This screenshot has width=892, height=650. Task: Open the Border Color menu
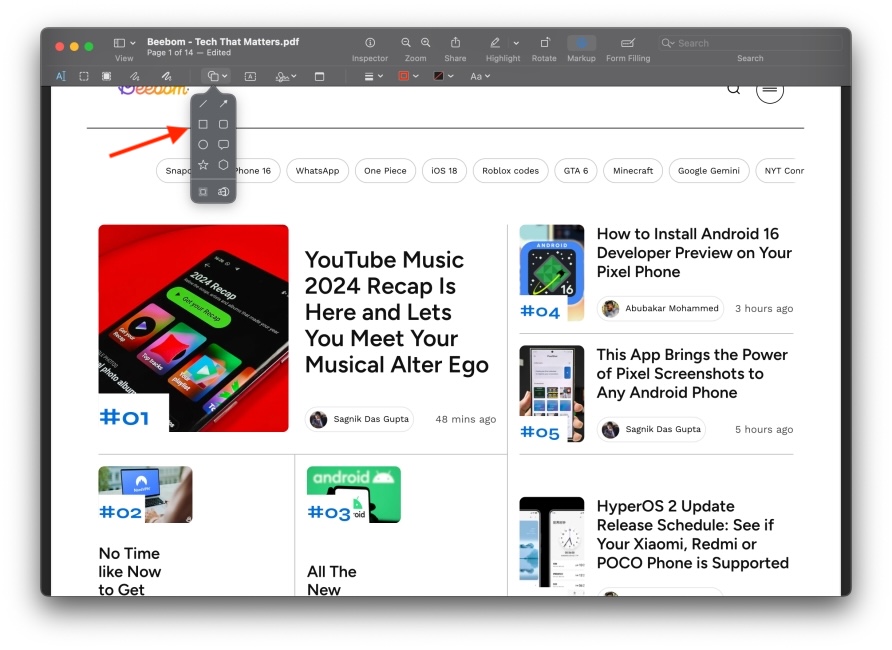point(408,76)
